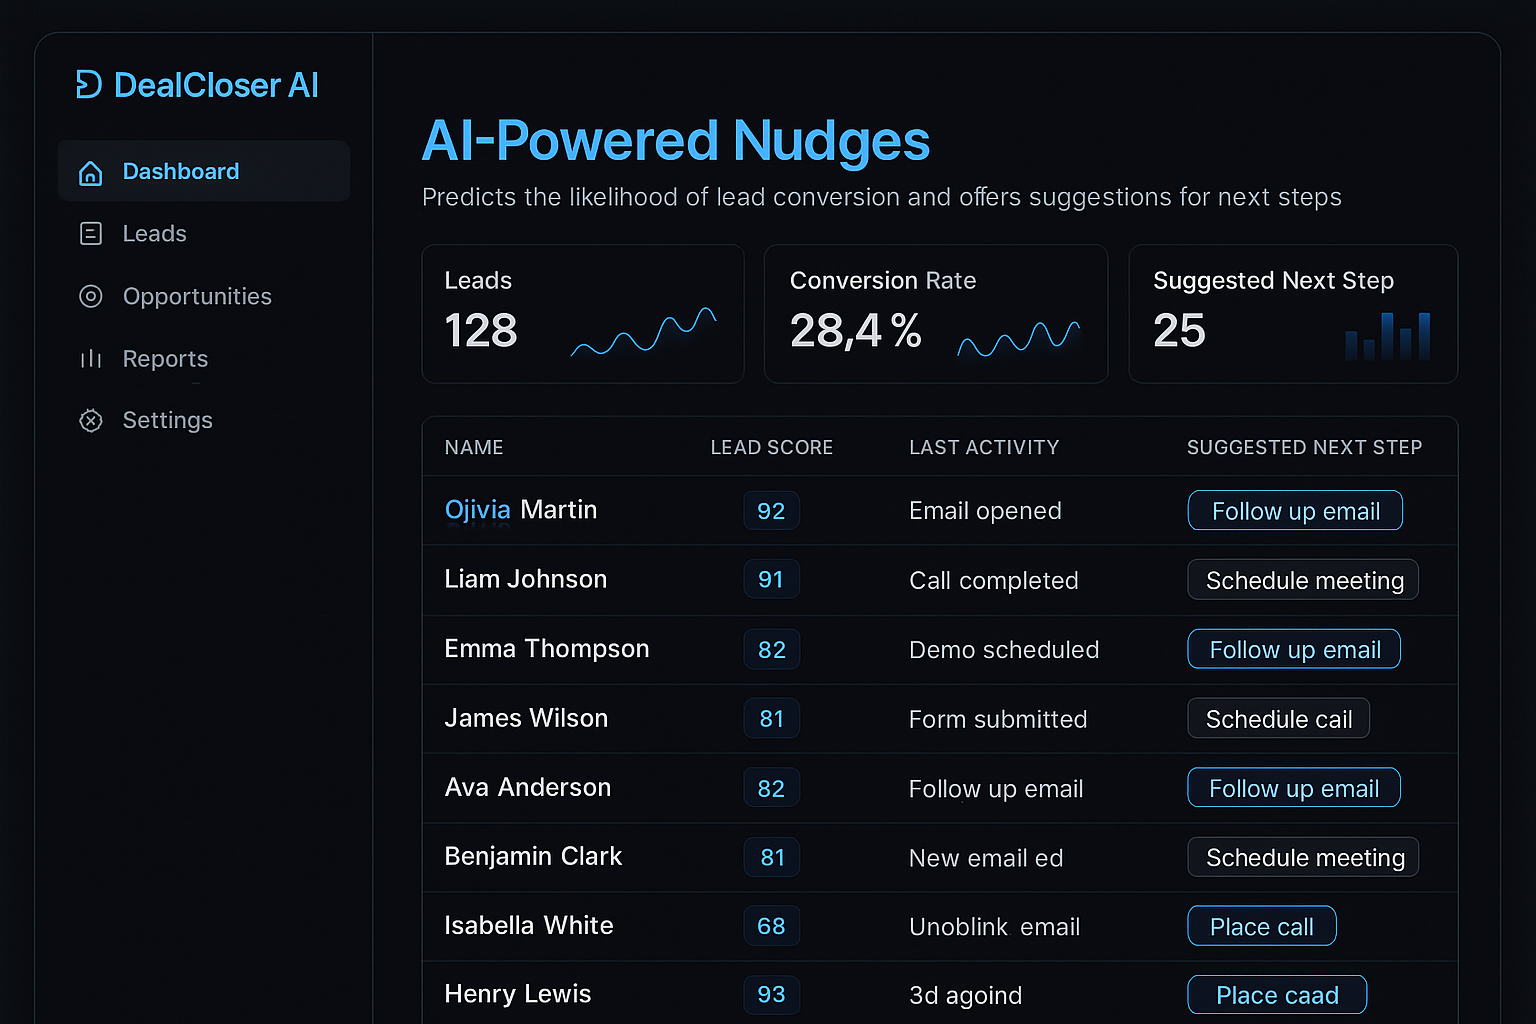The image size is (1536, 1024).
Task: Select the home icon next to Dashboard
Action: [x=90, y=171]
